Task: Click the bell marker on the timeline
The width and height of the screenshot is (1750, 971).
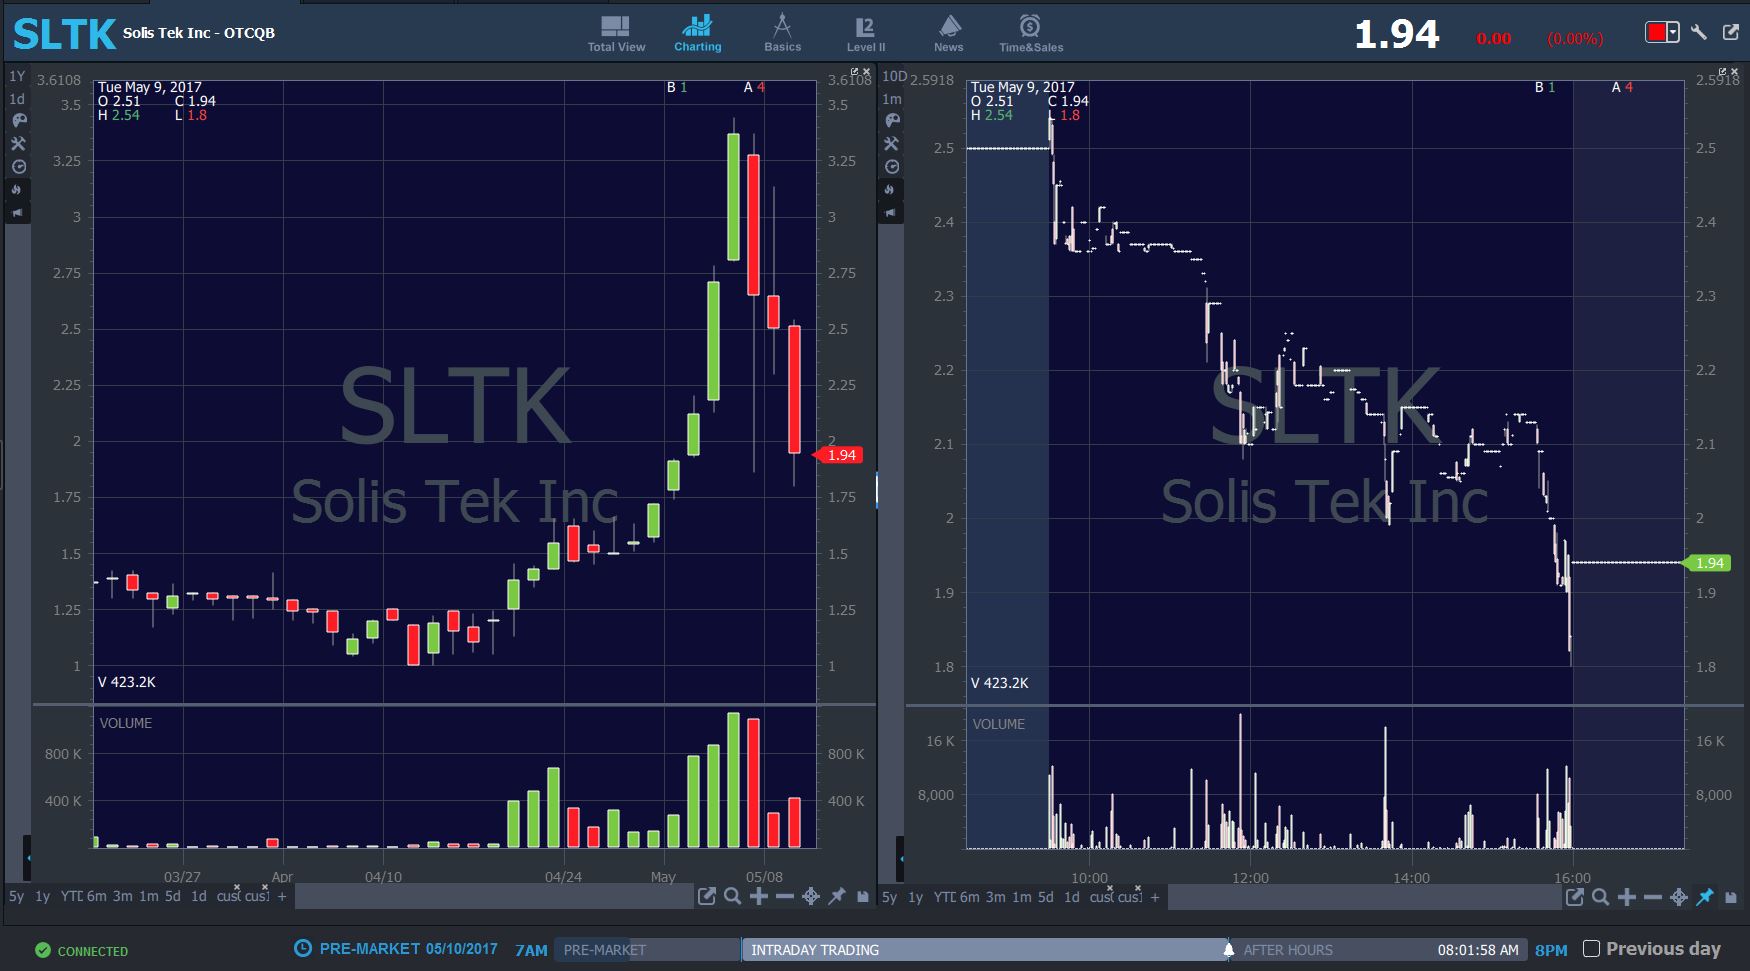Action: [x=1228, y=950]
